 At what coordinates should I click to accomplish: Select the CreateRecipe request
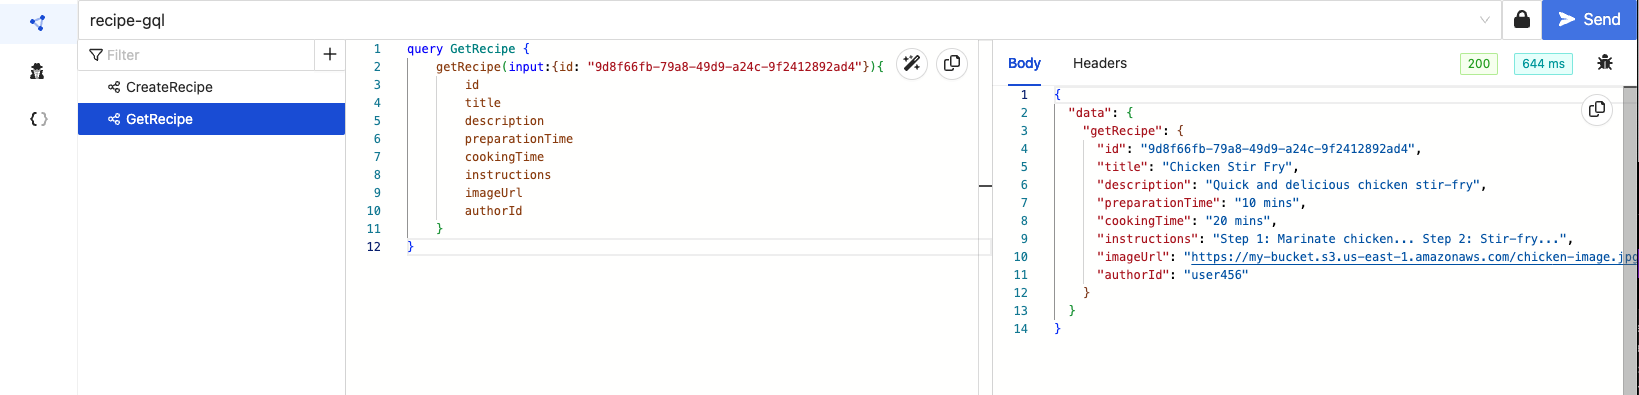pos(211,87)
